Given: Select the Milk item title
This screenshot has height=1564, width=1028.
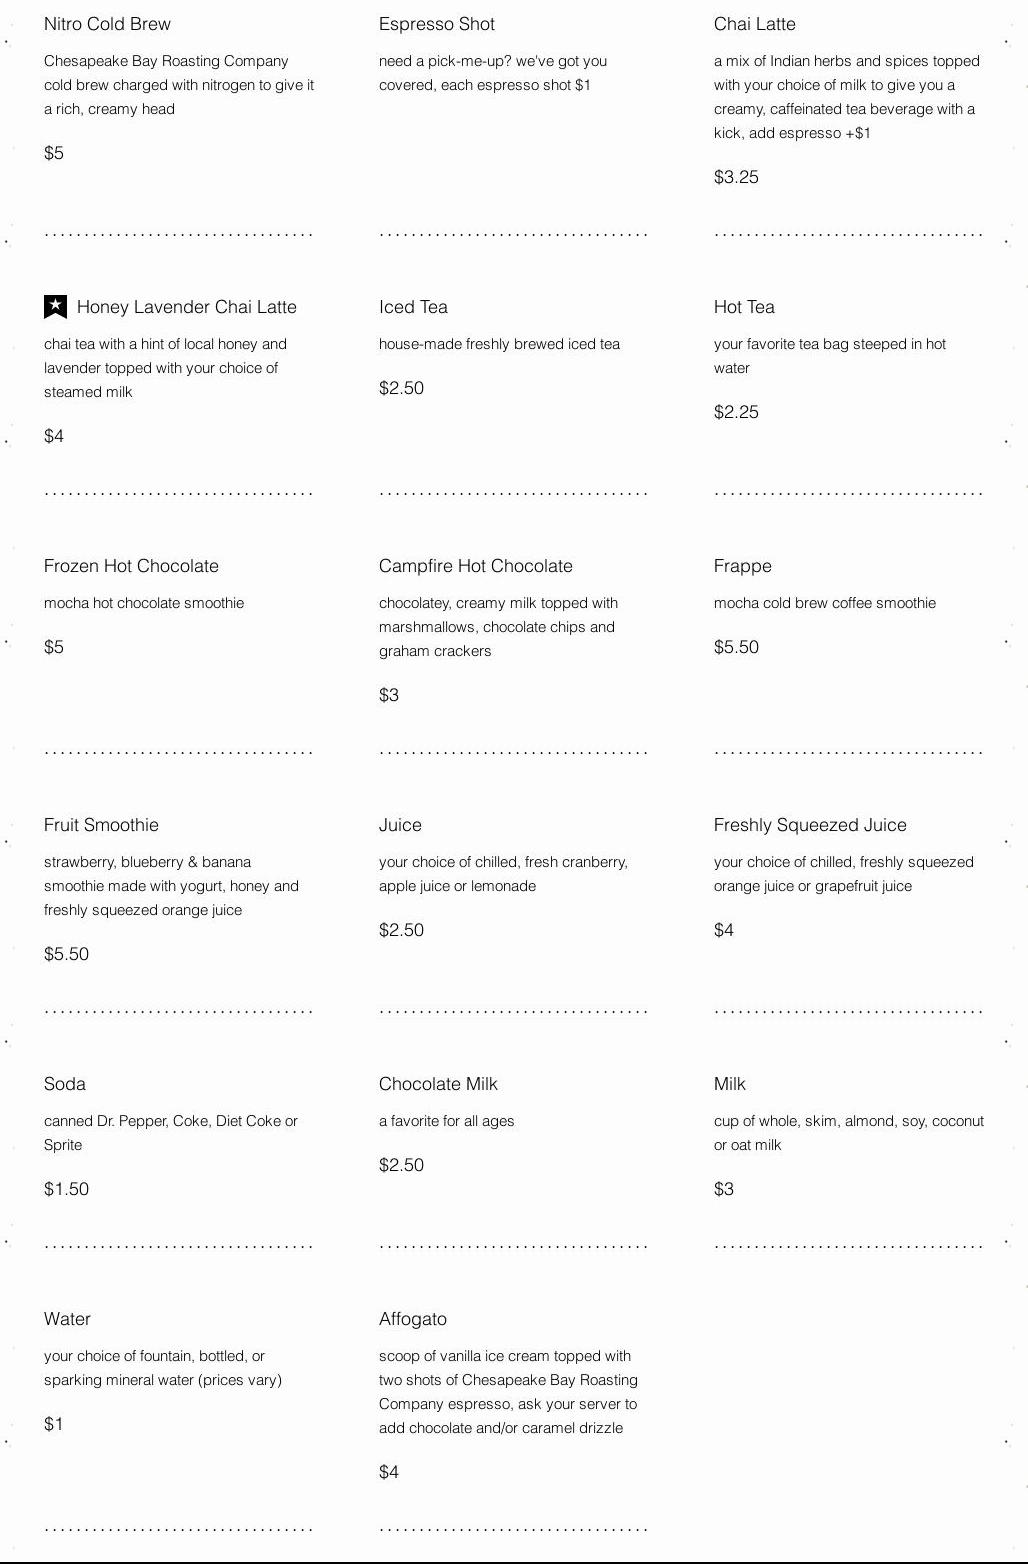Looking at the screenshot, I should click(730, 1084).
